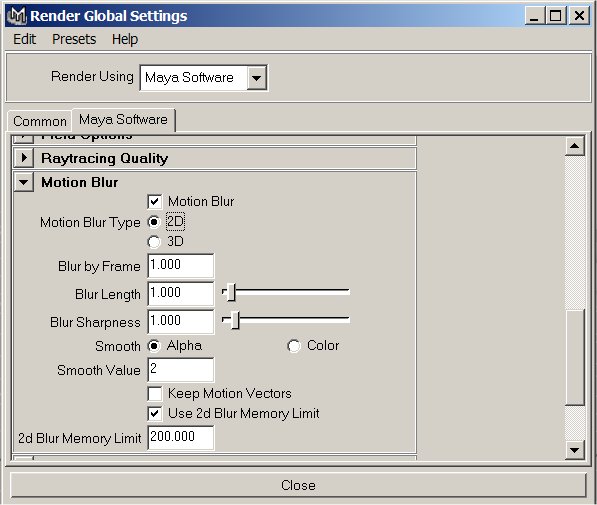597x505 pixels.
Task: Maximize the Render Global Settings window
Action: coord(555,16)
